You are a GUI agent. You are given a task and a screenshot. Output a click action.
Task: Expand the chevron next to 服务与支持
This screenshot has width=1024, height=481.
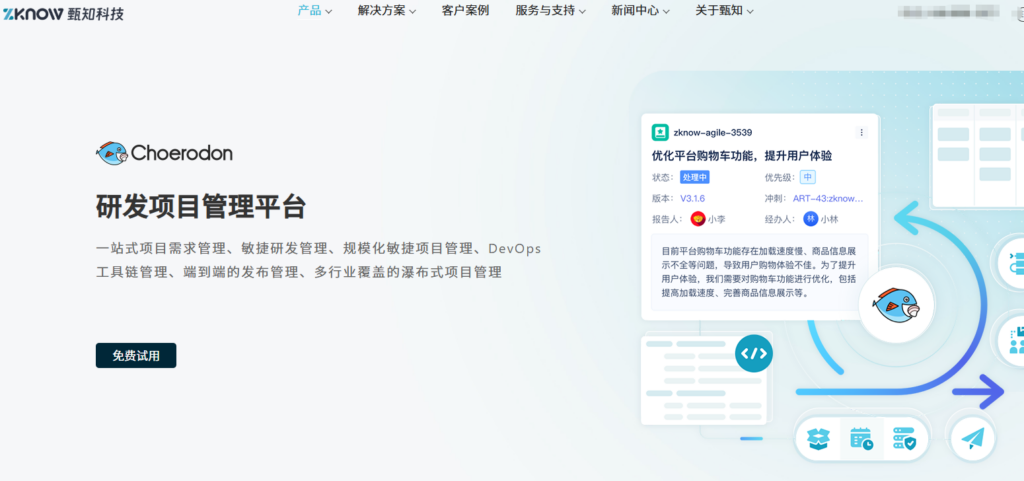582,11
